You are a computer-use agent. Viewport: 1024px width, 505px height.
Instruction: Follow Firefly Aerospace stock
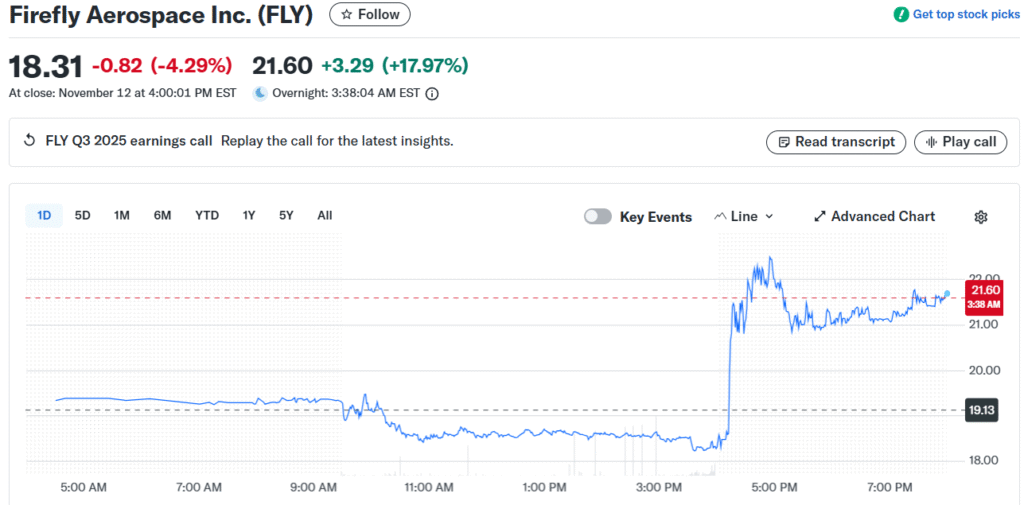370,15
